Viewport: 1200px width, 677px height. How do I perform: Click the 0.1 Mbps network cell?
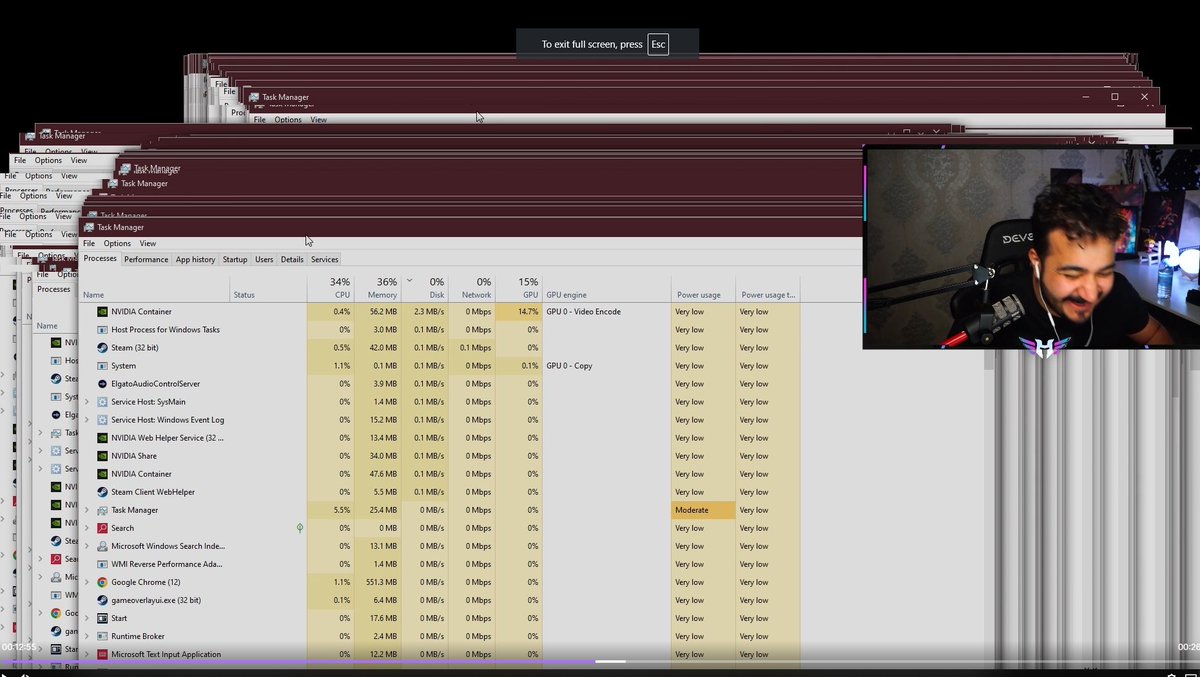point(471,348)
